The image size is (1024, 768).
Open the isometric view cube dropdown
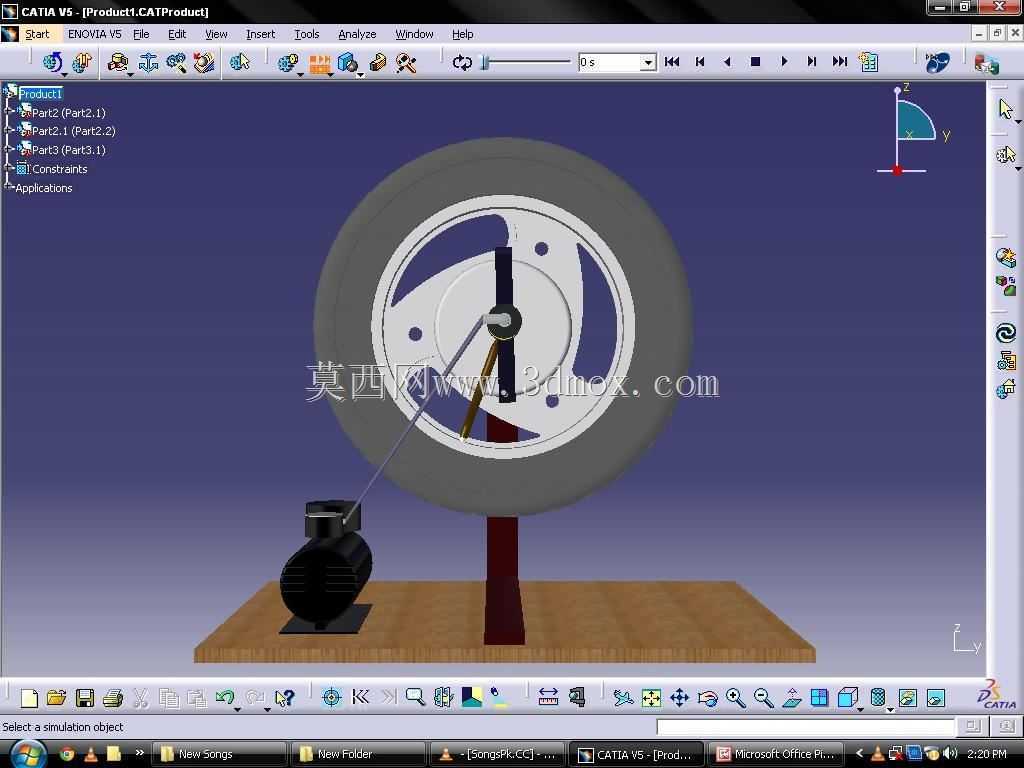[861, 709]
